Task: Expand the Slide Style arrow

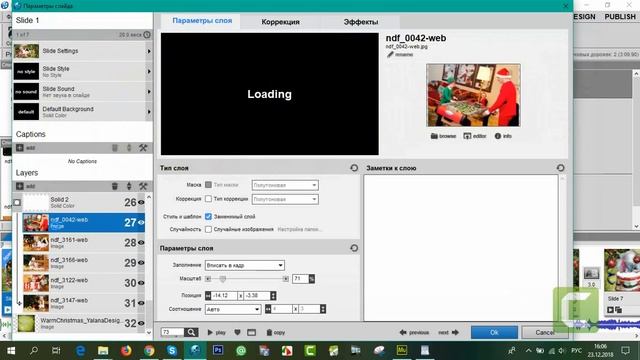Action: [149, 71]
